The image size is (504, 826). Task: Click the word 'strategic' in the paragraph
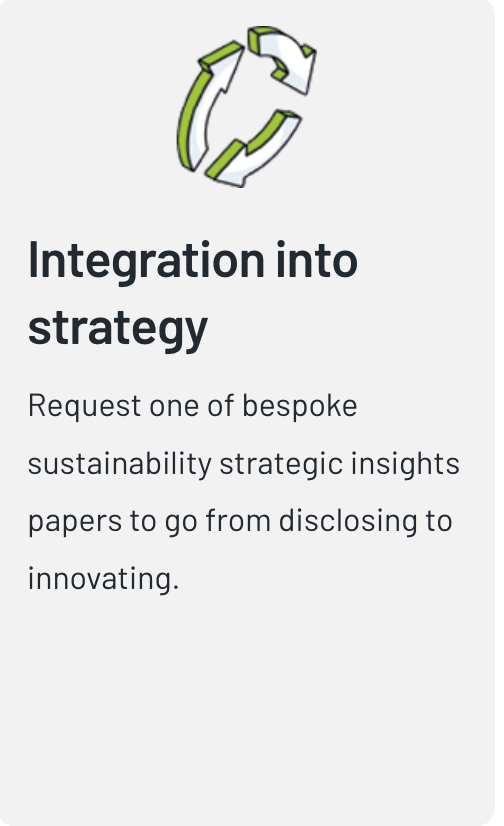281,466
